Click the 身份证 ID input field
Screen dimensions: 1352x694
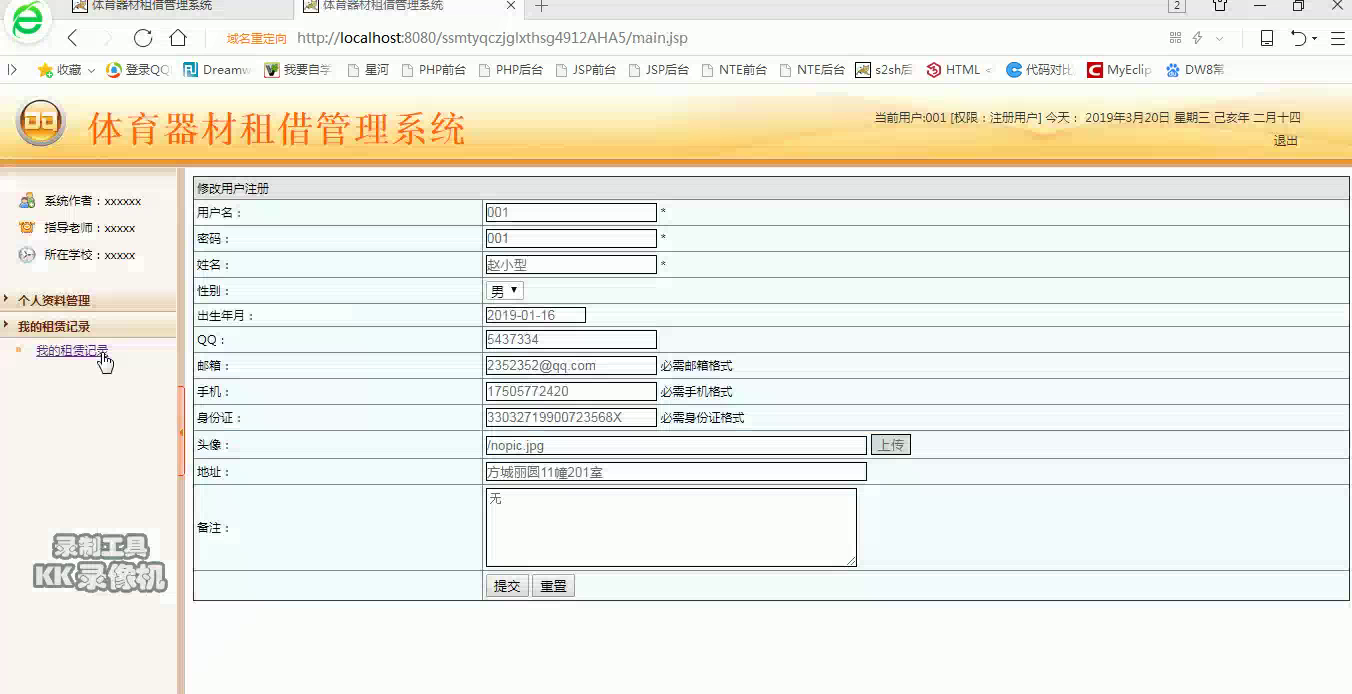(x=571, y=417)
